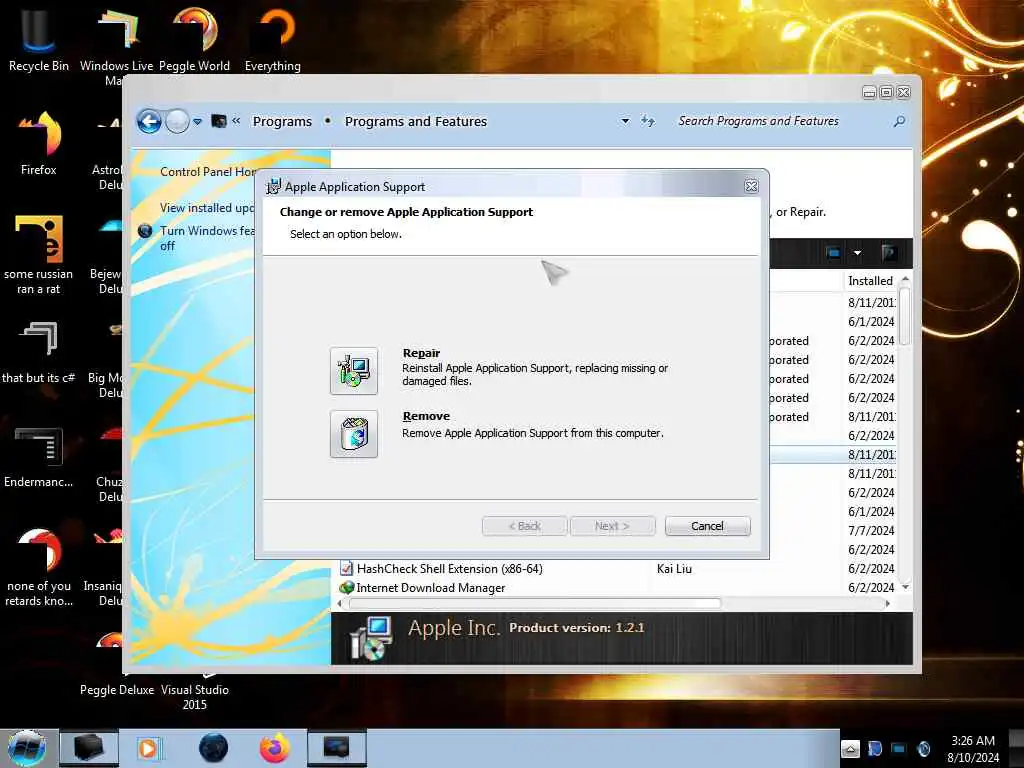Click the Apple Inc. details pane icon
The image size is (1024, 768).
pos(371,638)
